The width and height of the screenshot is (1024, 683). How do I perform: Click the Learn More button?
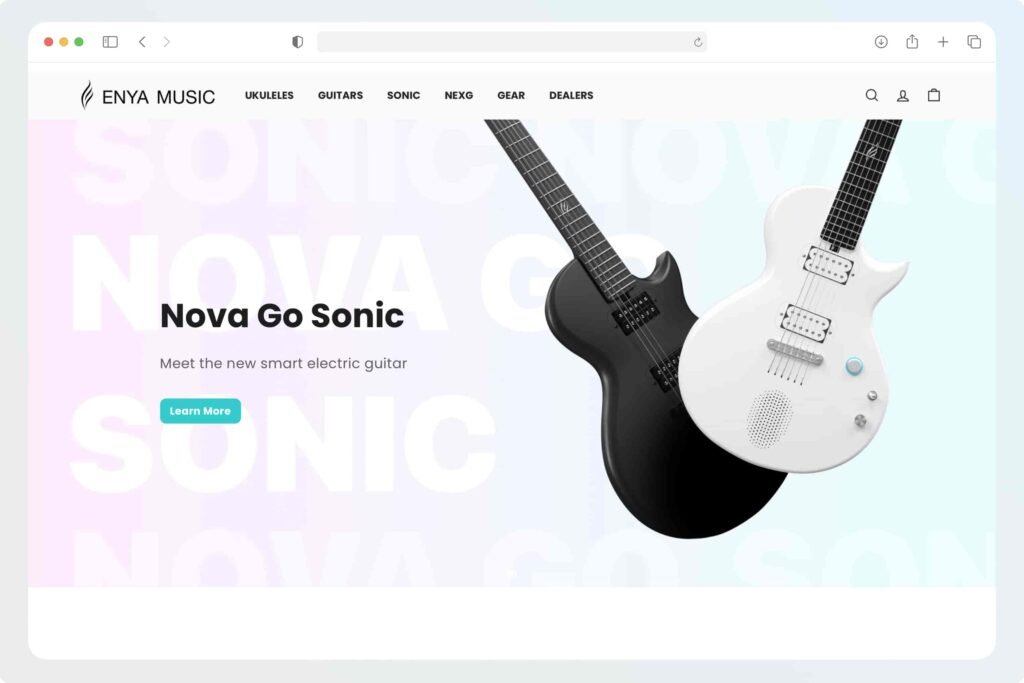(200, 411)
